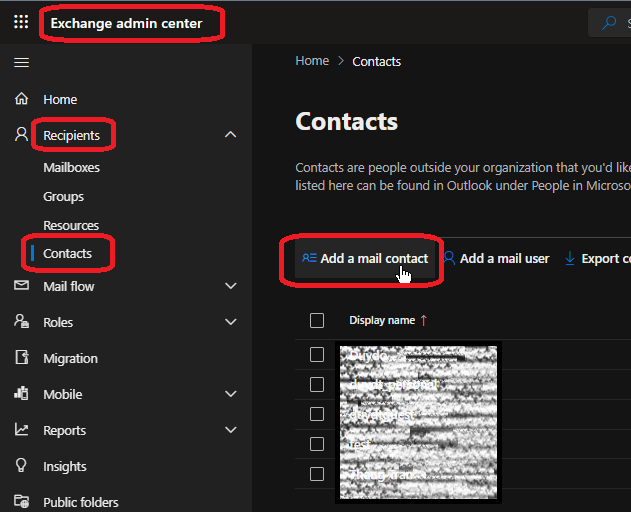Check the second contact row checkbox
Viewport: 631px width, 512px height.
point(317,384)
